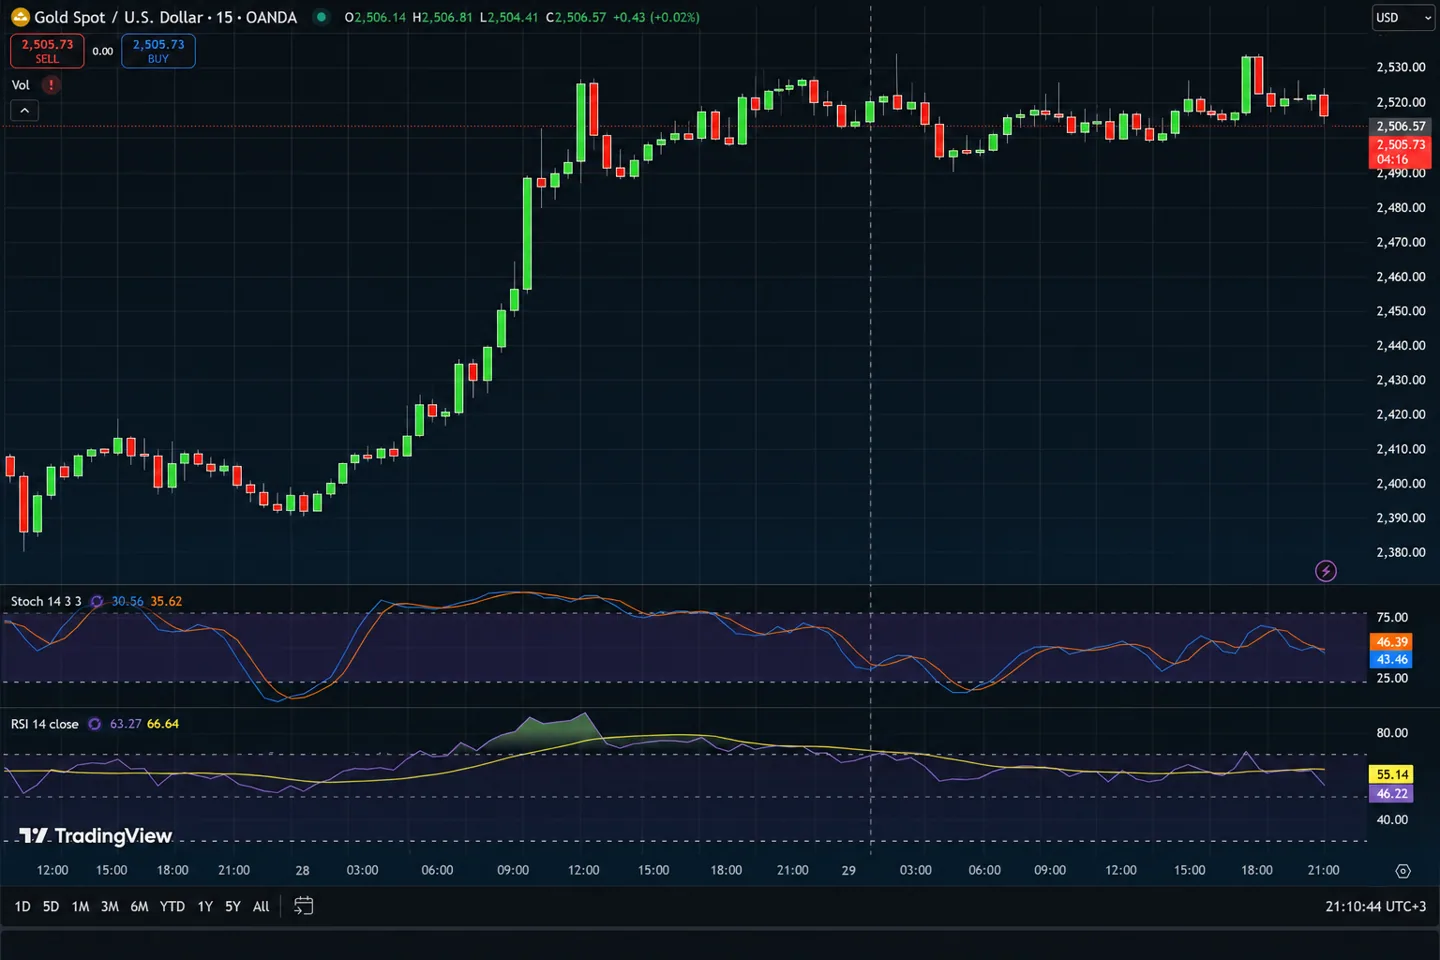This screenshot has height=960, width=1440.
Task: Click the SELL 2,505.73 button
Action: [47, 51]
